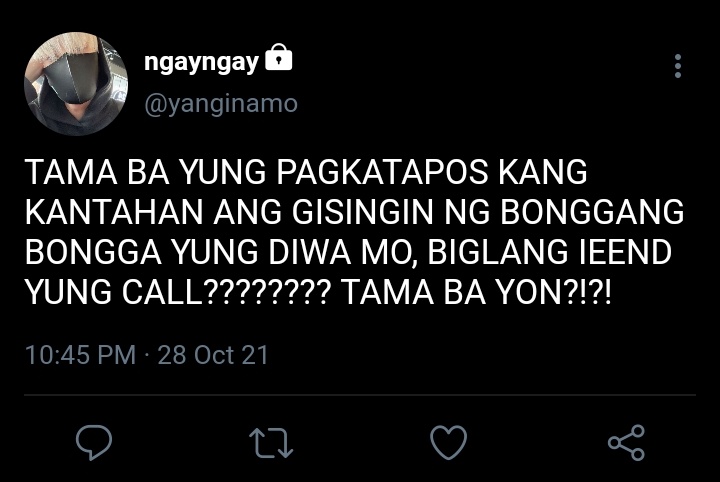Open the ngayngay display name
The height and width of the screenshot is (482, 720).
(x=202, y=62)
